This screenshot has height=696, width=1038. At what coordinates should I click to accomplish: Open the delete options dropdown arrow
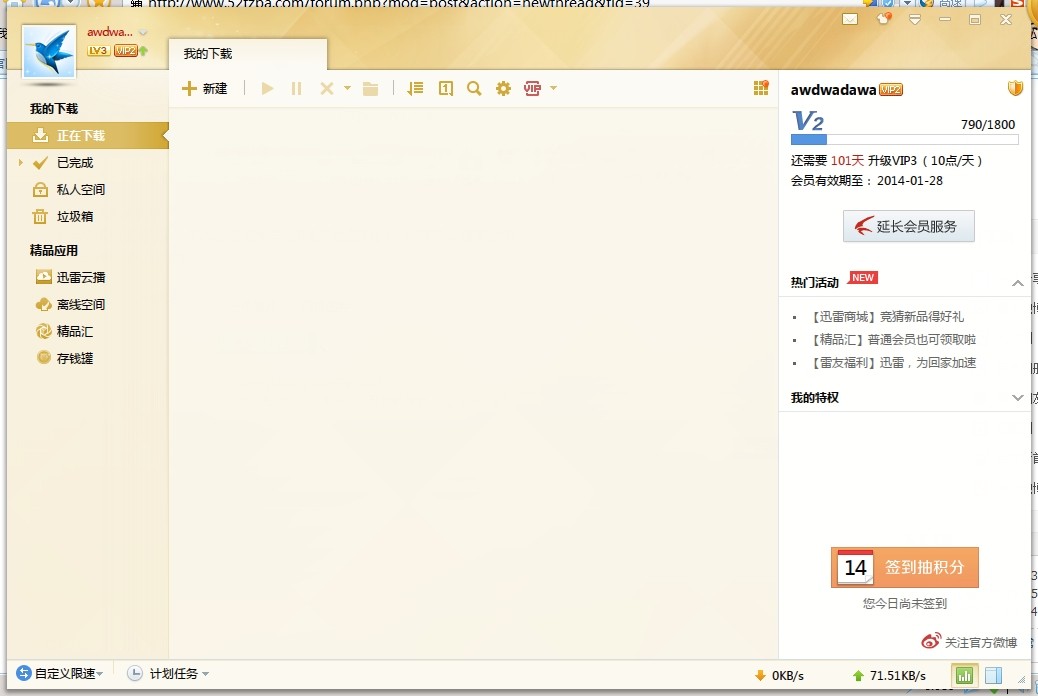348,88
